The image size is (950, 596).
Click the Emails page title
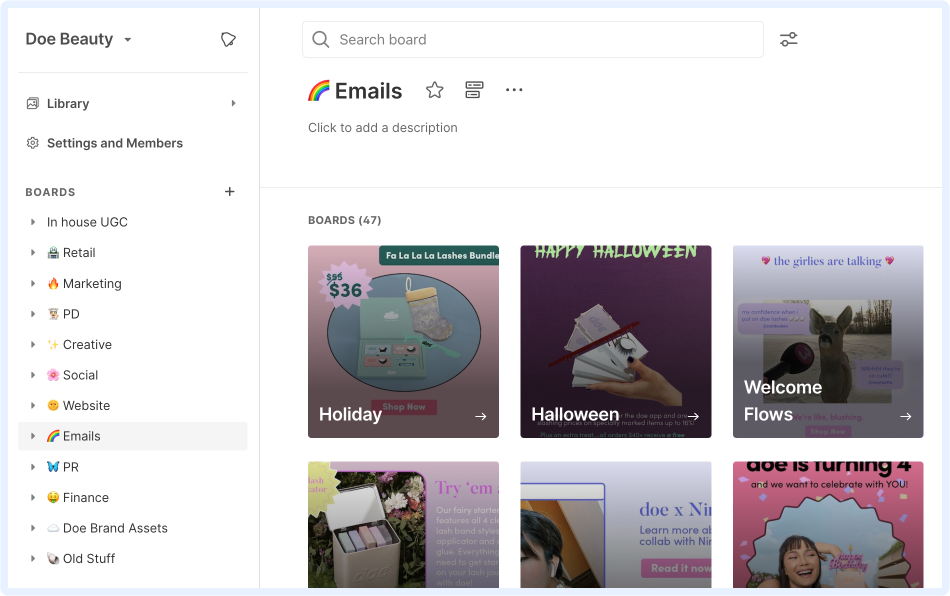[368, 91]
